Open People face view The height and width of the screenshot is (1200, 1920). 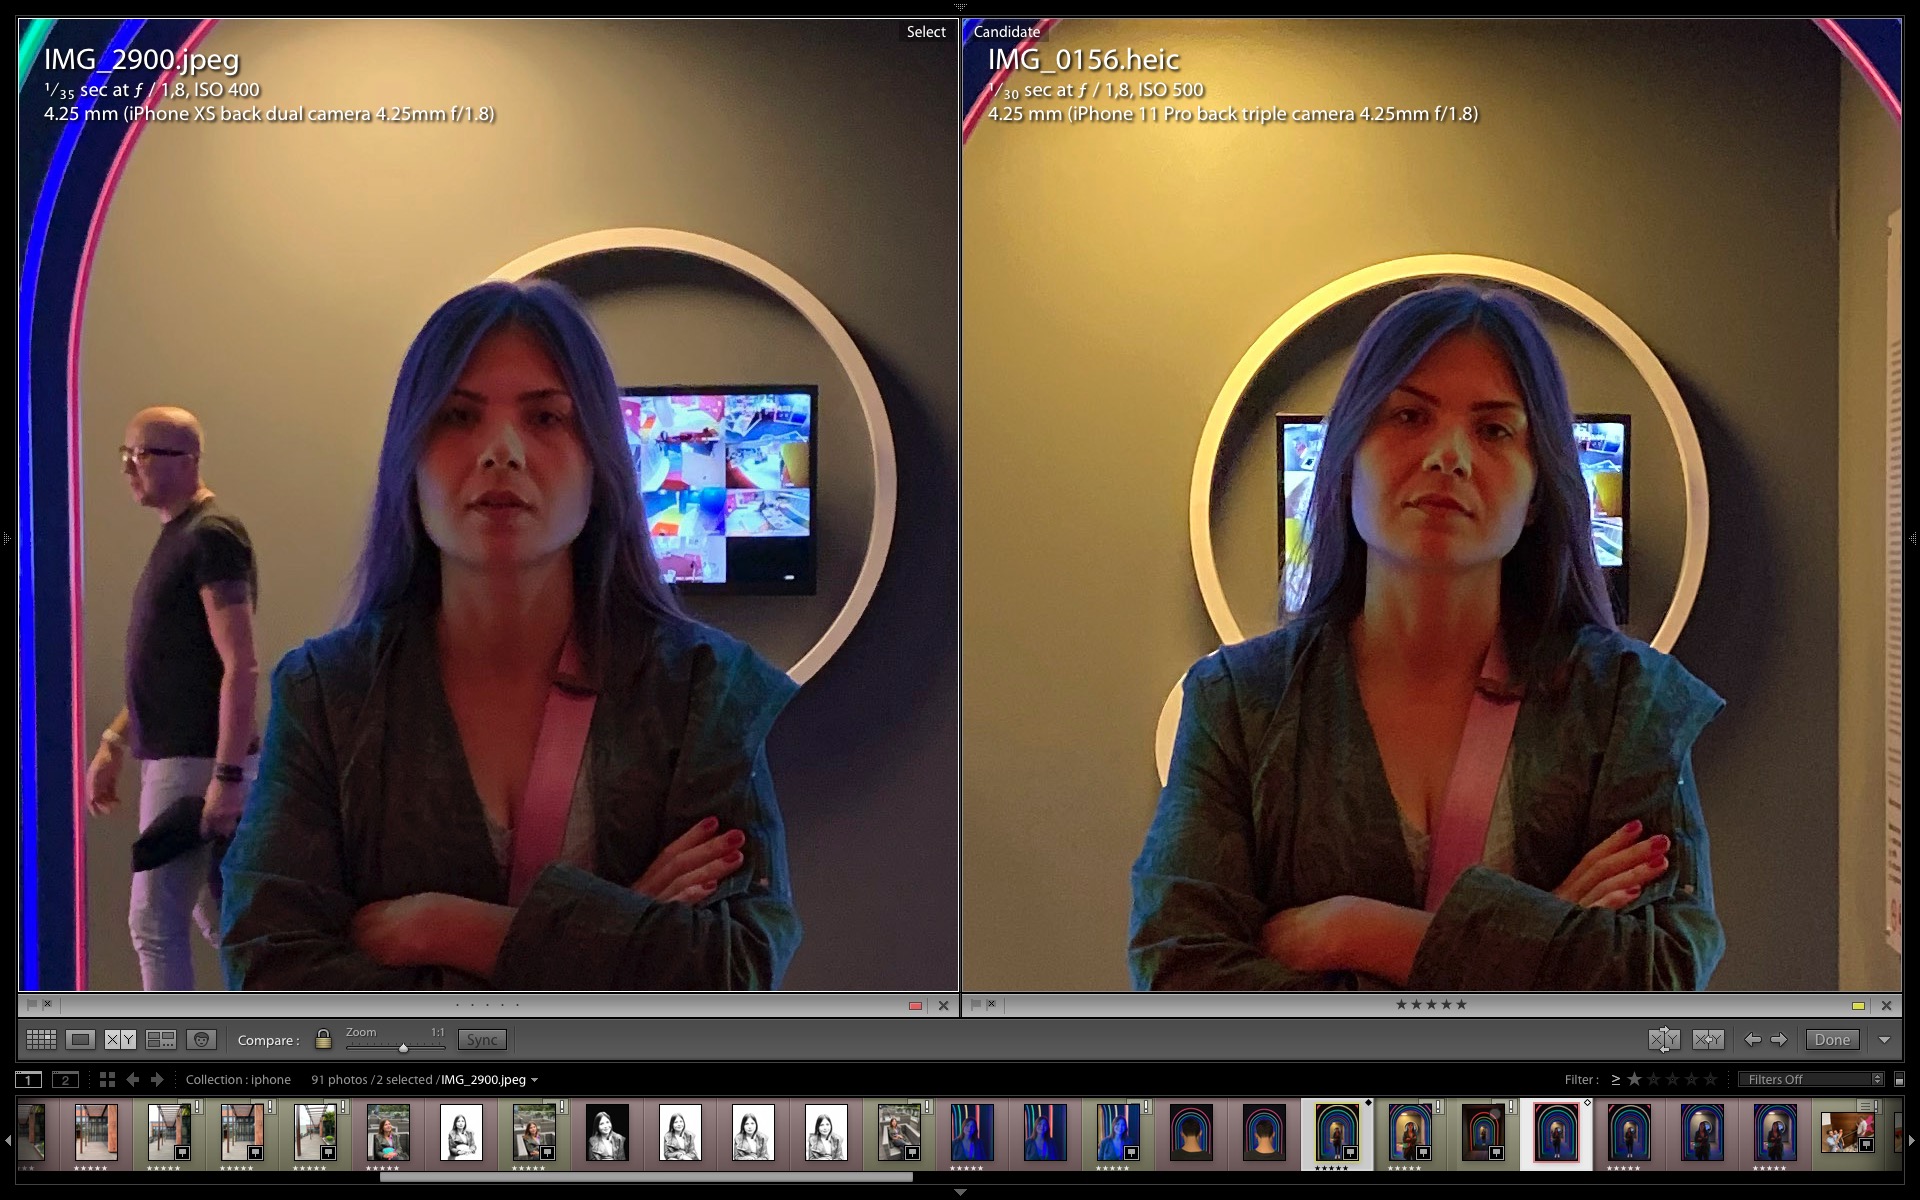[x=201, y=1040]
